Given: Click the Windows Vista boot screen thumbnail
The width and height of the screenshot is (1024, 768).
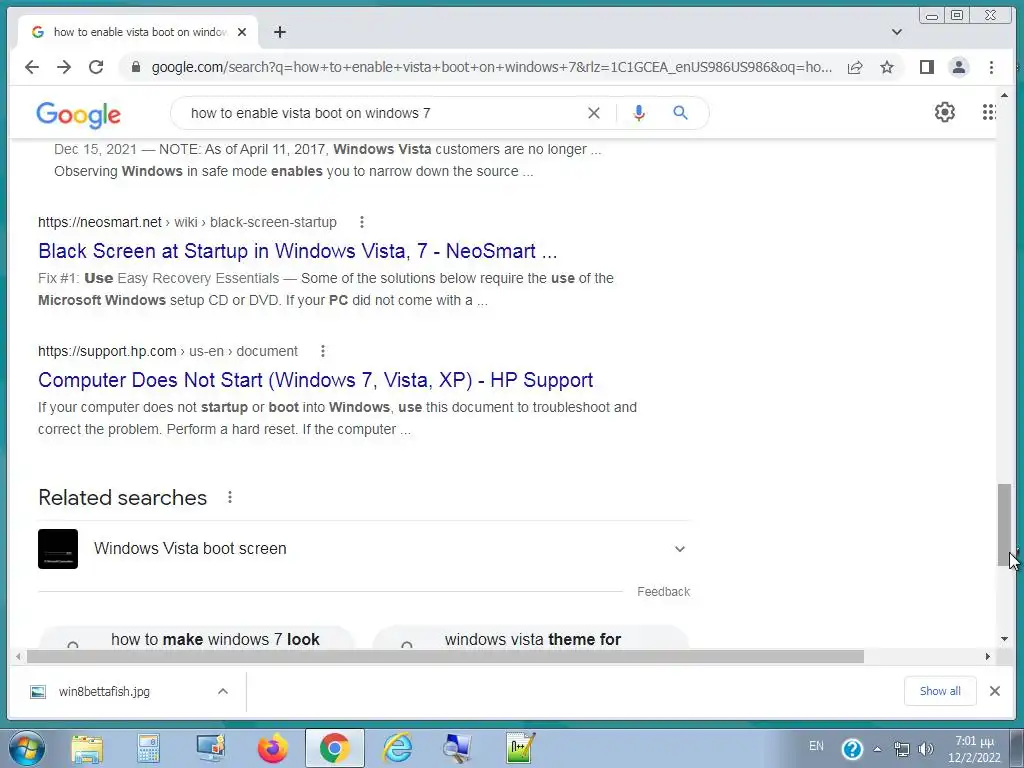Looking at the screenshot, I should (58, 549).
